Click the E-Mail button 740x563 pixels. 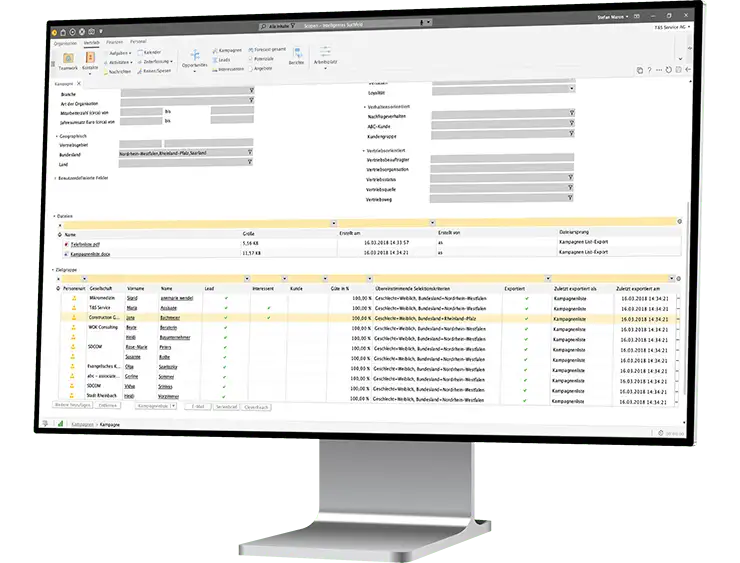click(x=198, y=406)
